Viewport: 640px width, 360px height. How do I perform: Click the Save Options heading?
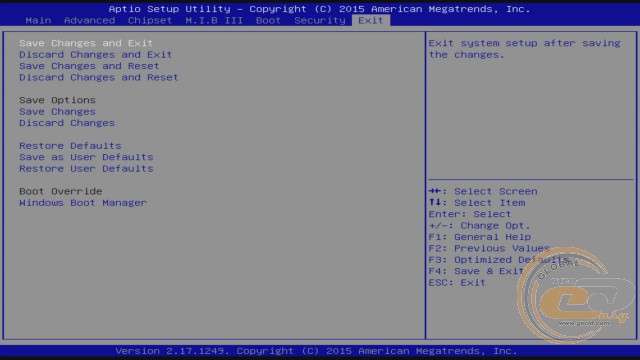pyautogui.click(x=57, y=100)
